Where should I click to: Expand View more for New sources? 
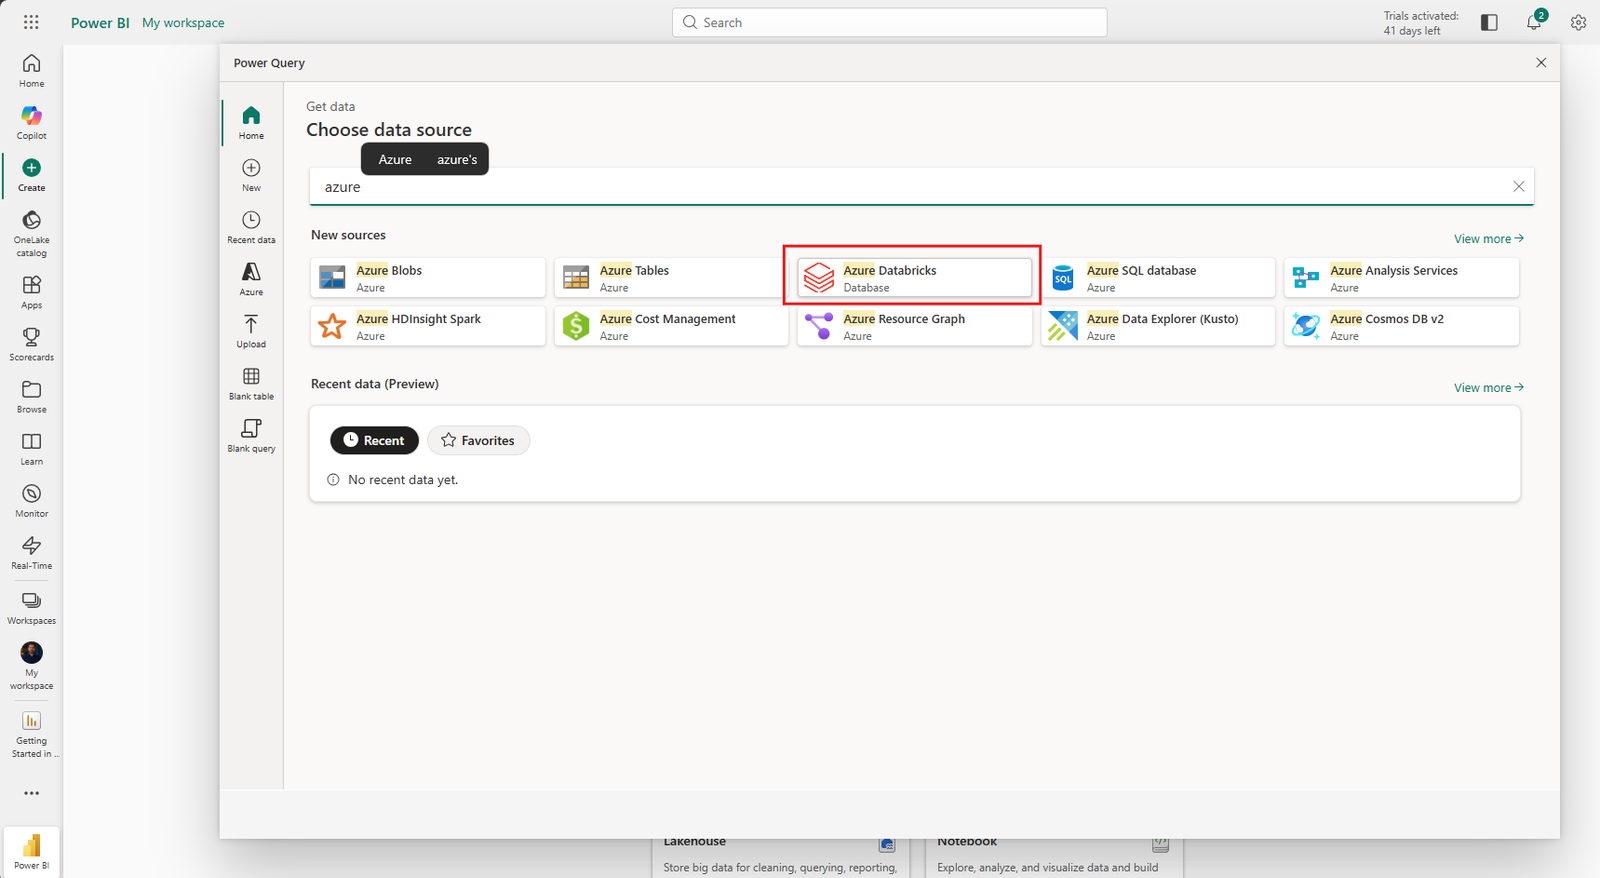[x=1488, y=239]
